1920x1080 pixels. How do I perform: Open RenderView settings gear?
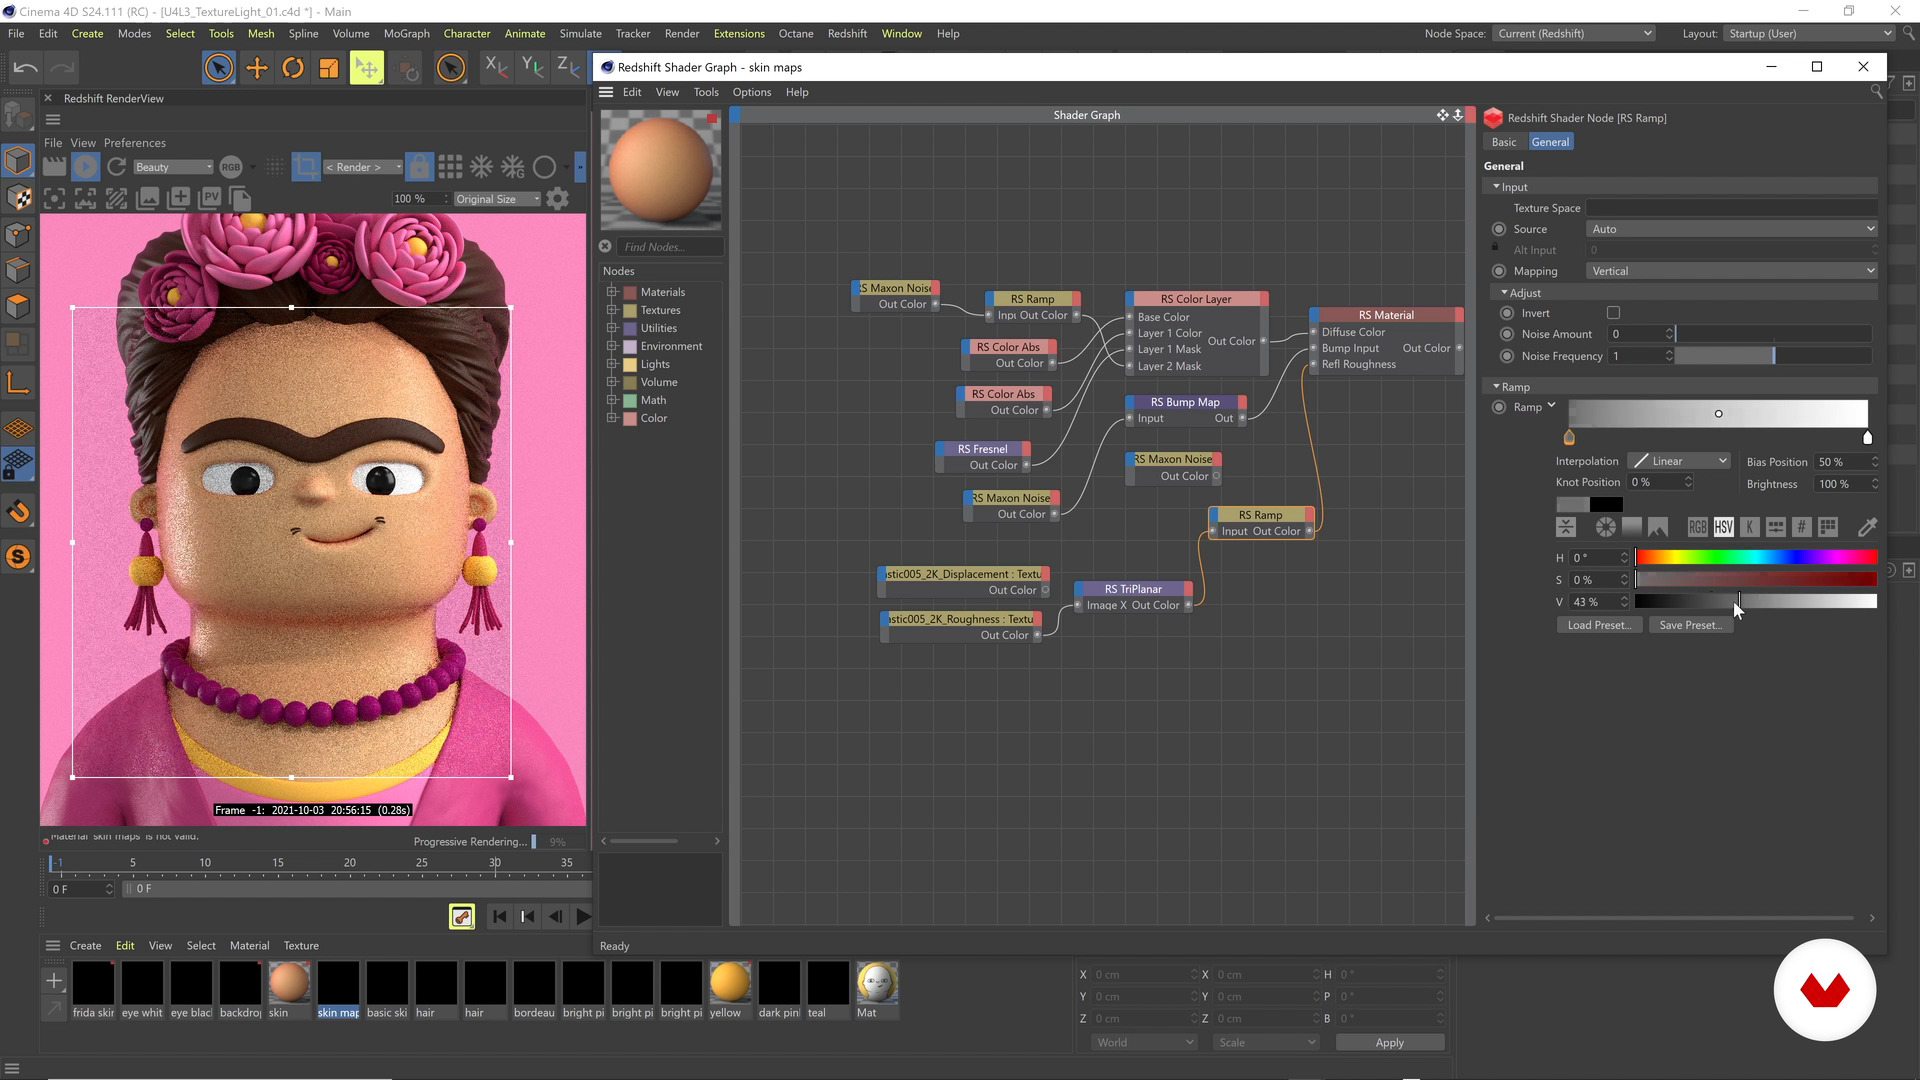(558, 199)
